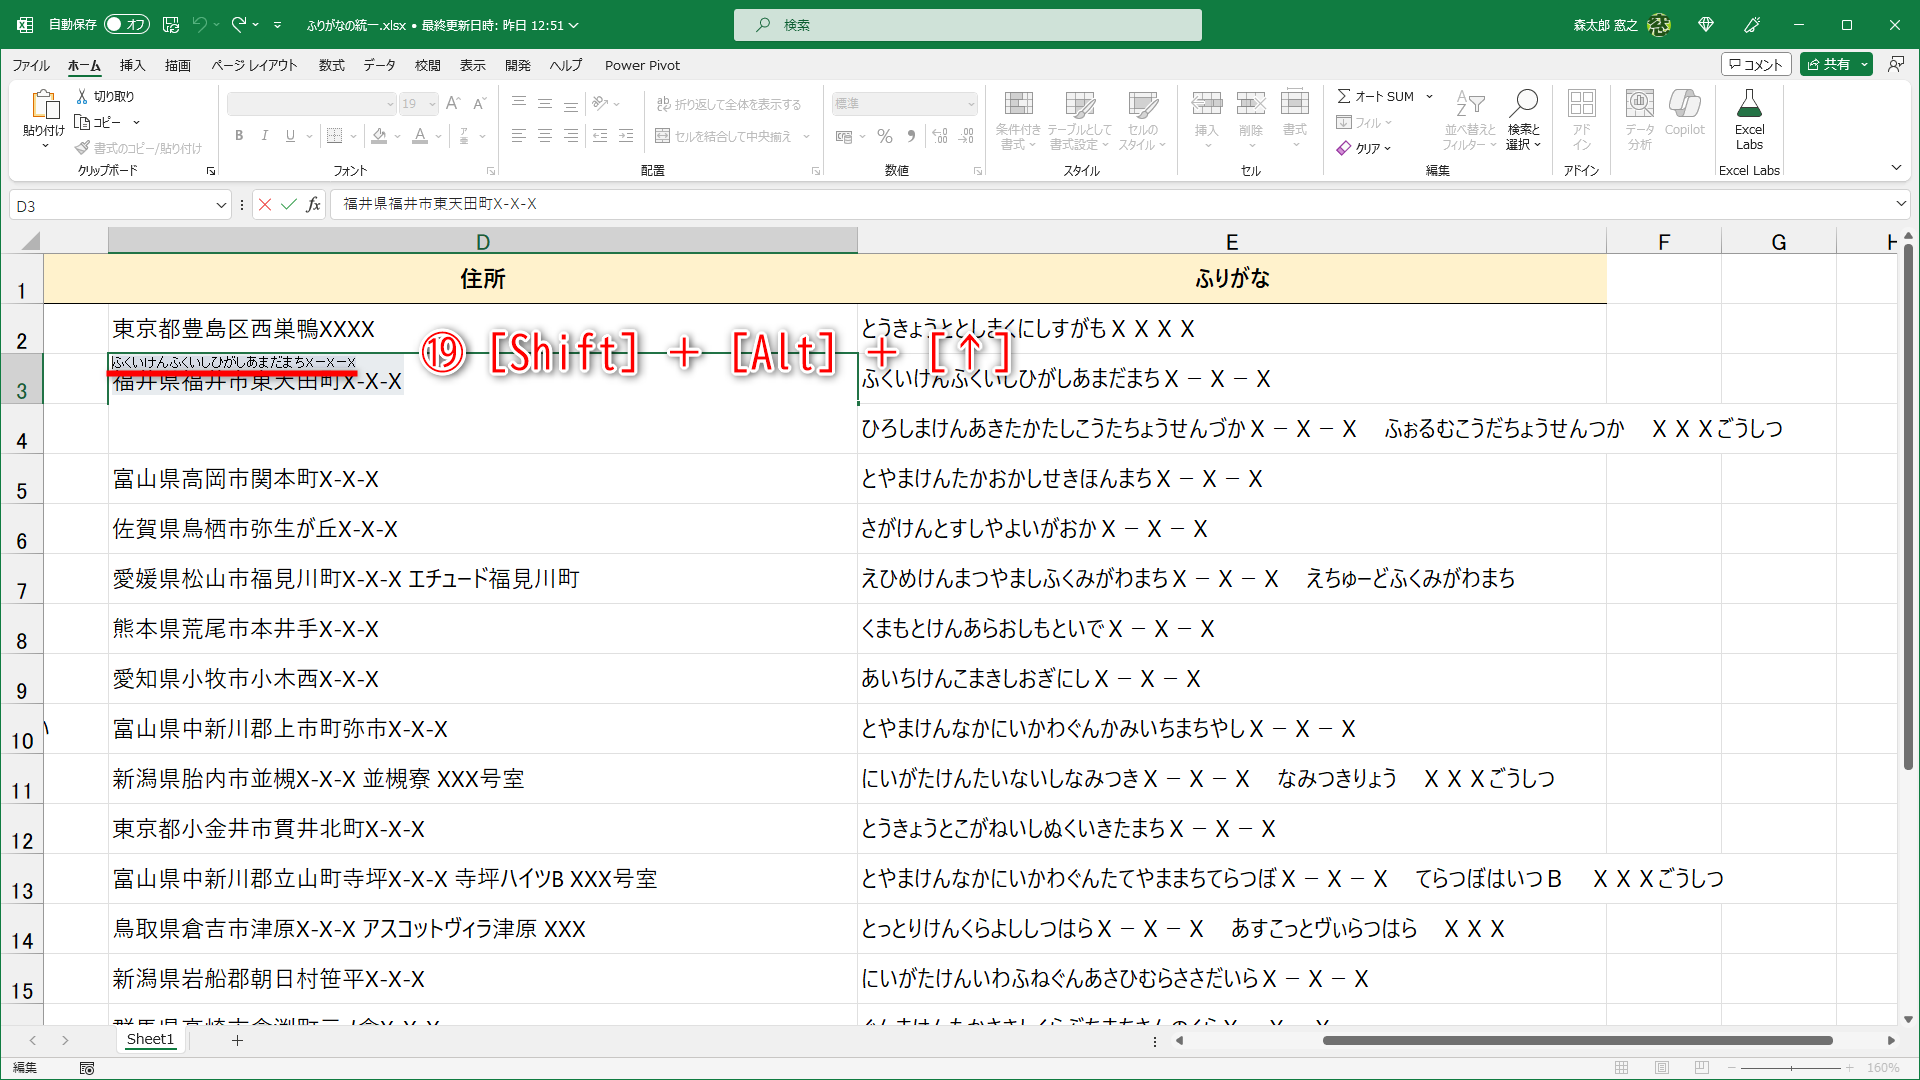This screenshot has height=1080, width=1920.
Task: Enable 折り返して全体を表示する (Wrap Text)
Action: click(x=731, y=103)
